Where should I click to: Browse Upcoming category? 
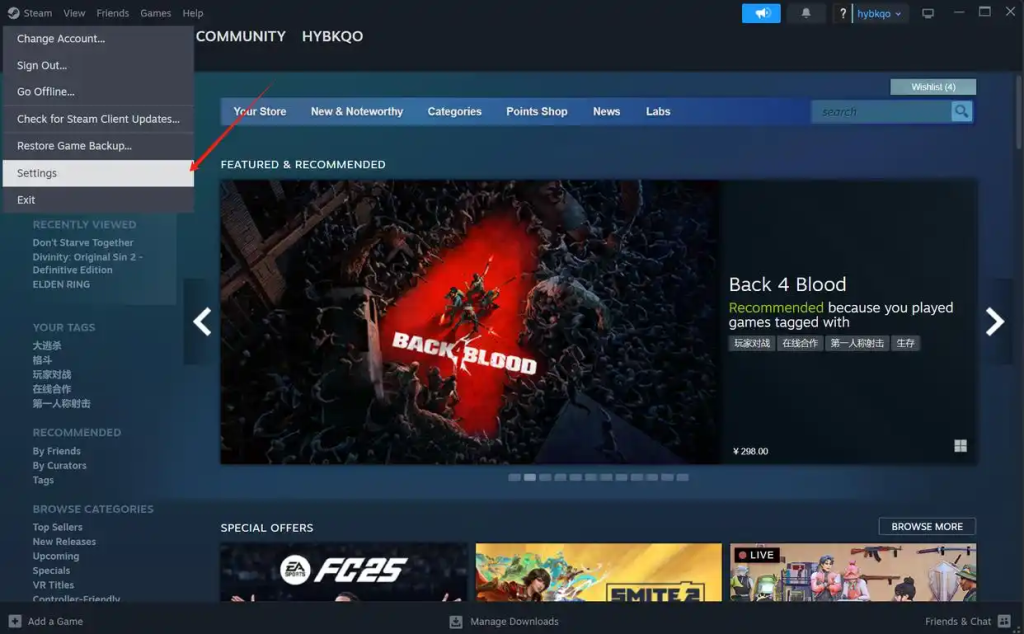[x=56, y=556]
